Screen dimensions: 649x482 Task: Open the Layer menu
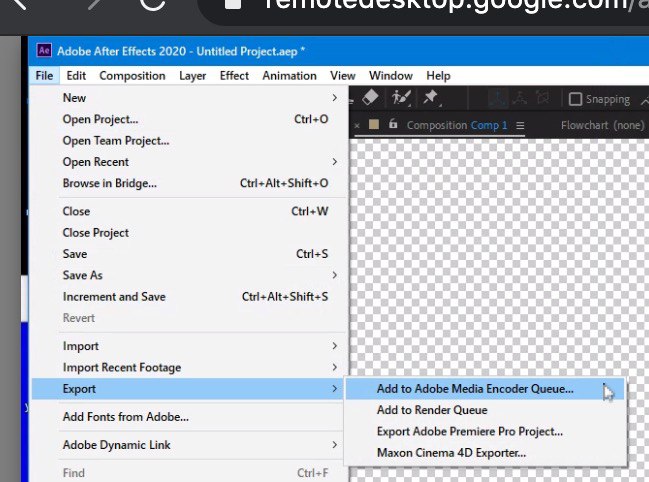pos(192,76)
